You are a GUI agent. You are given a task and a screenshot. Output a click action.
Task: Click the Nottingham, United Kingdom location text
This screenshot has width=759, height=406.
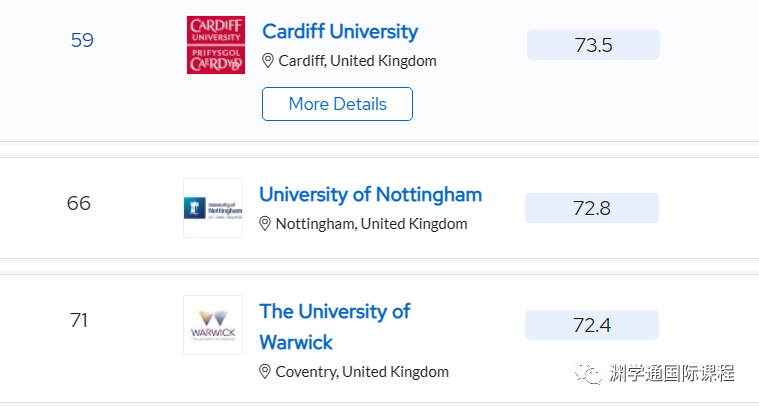click(371, 224)
